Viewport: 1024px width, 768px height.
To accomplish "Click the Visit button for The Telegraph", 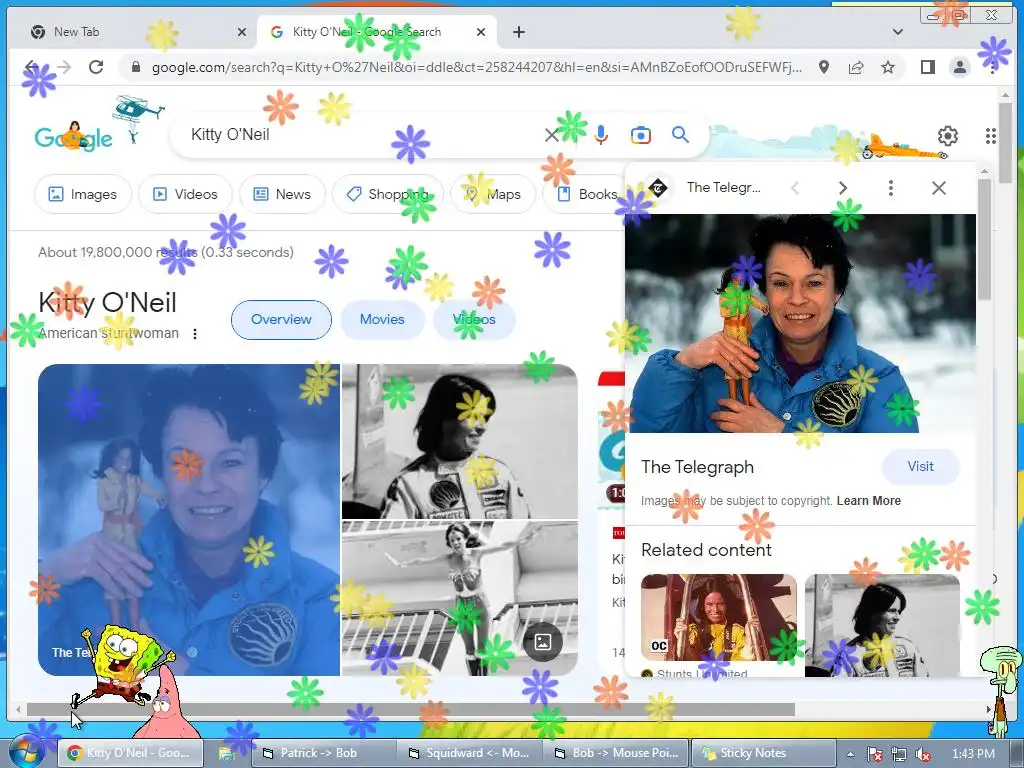I will pos(920,467).
